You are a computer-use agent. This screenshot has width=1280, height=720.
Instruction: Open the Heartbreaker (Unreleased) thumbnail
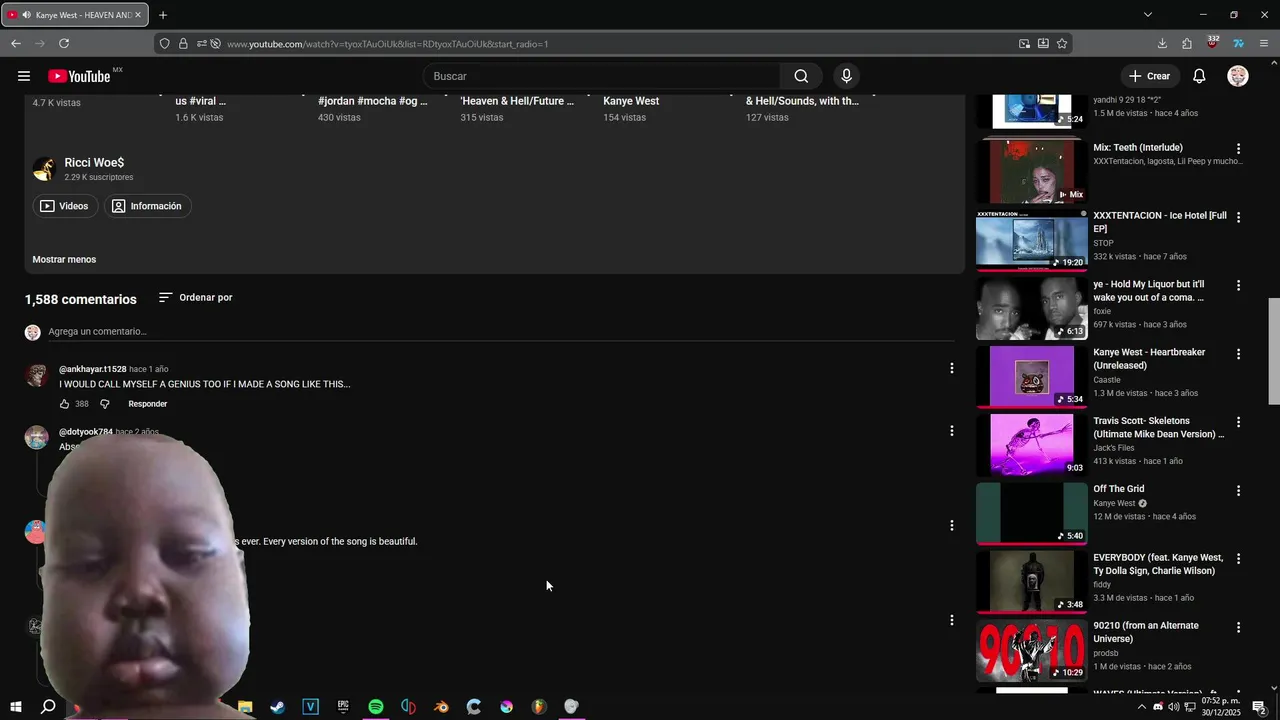pyautogui.click(x=1031, y=377)
